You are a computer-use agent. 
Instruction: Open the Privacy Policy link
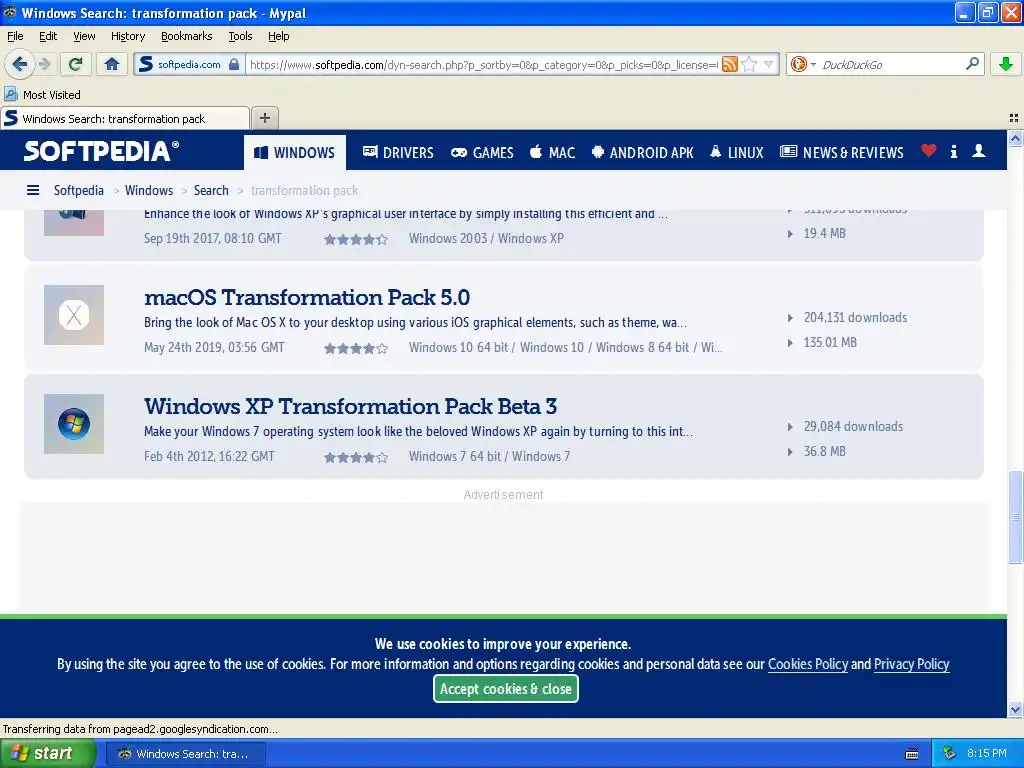[912, 664]
